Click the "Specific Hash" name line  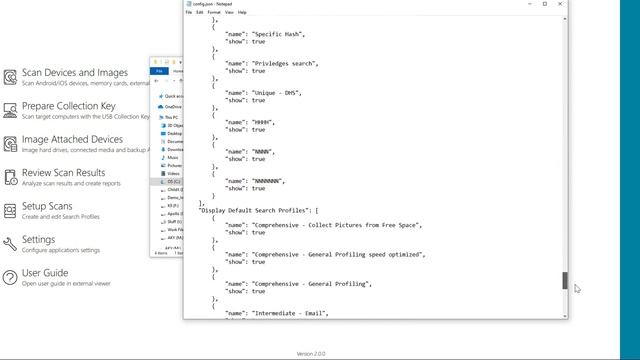[x=265, y=34]
